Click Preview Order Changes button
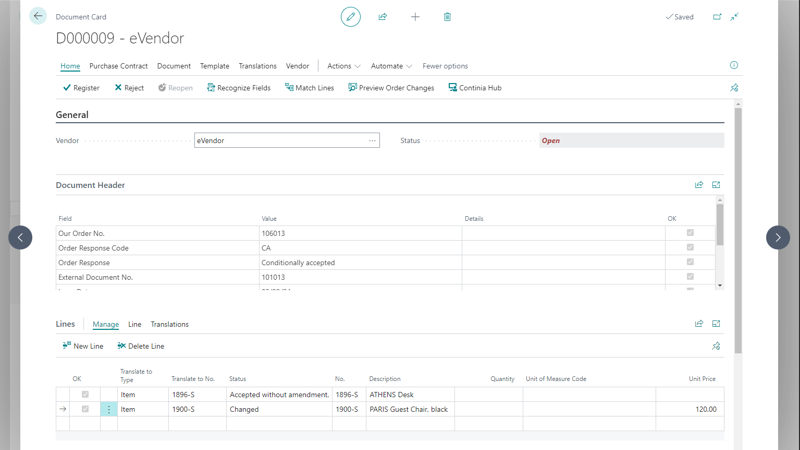Screen dimensions: 800x450 point(390,88)
